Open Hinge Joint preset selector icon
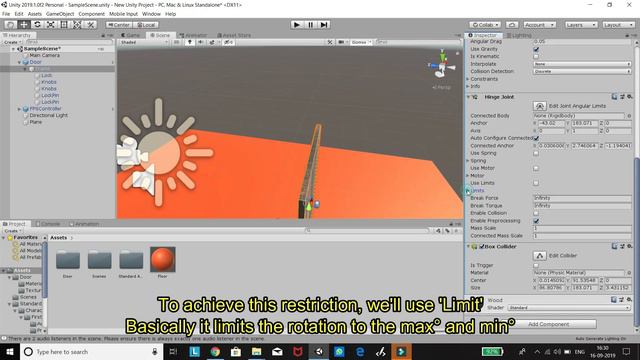640x360 pixels. click(x=622, y=97)
